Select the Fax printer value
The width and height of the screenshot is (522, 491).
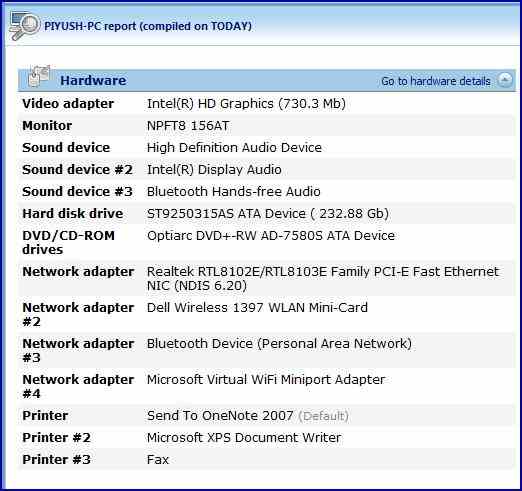158,460
